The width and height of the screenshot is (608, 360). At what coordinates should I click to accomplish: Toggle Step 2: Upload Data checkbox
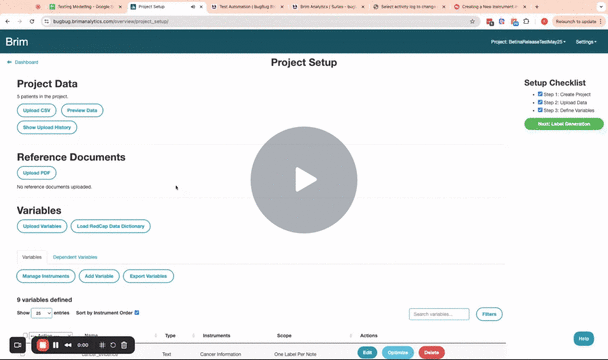tap(540, 102)
